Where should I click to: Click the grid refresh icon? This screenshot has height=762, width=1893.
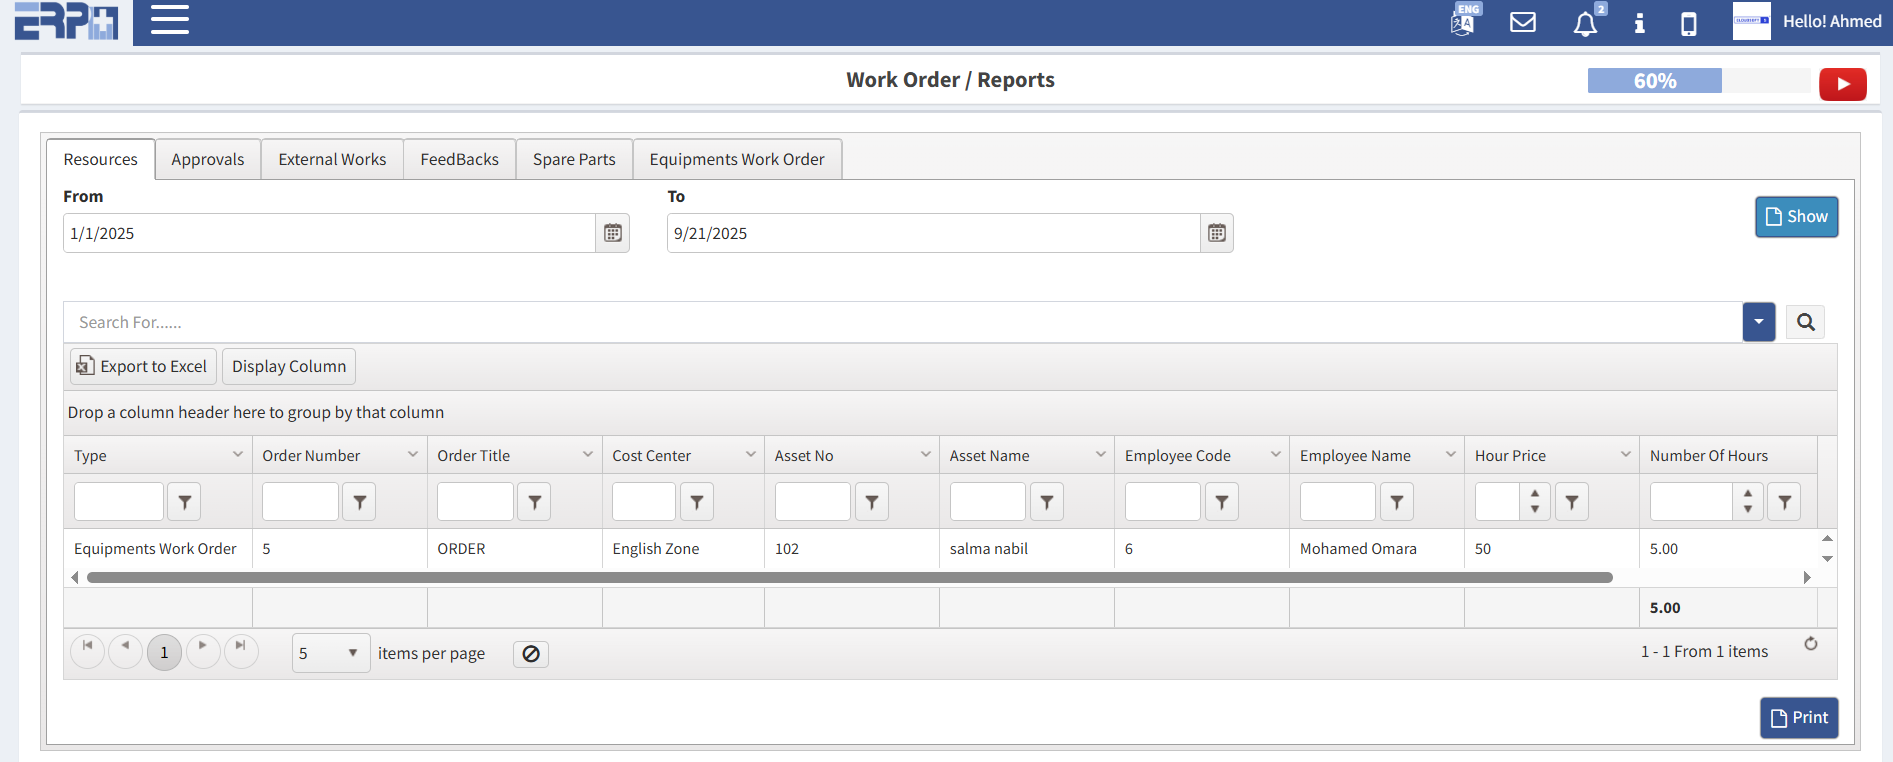coord(1810,644)
